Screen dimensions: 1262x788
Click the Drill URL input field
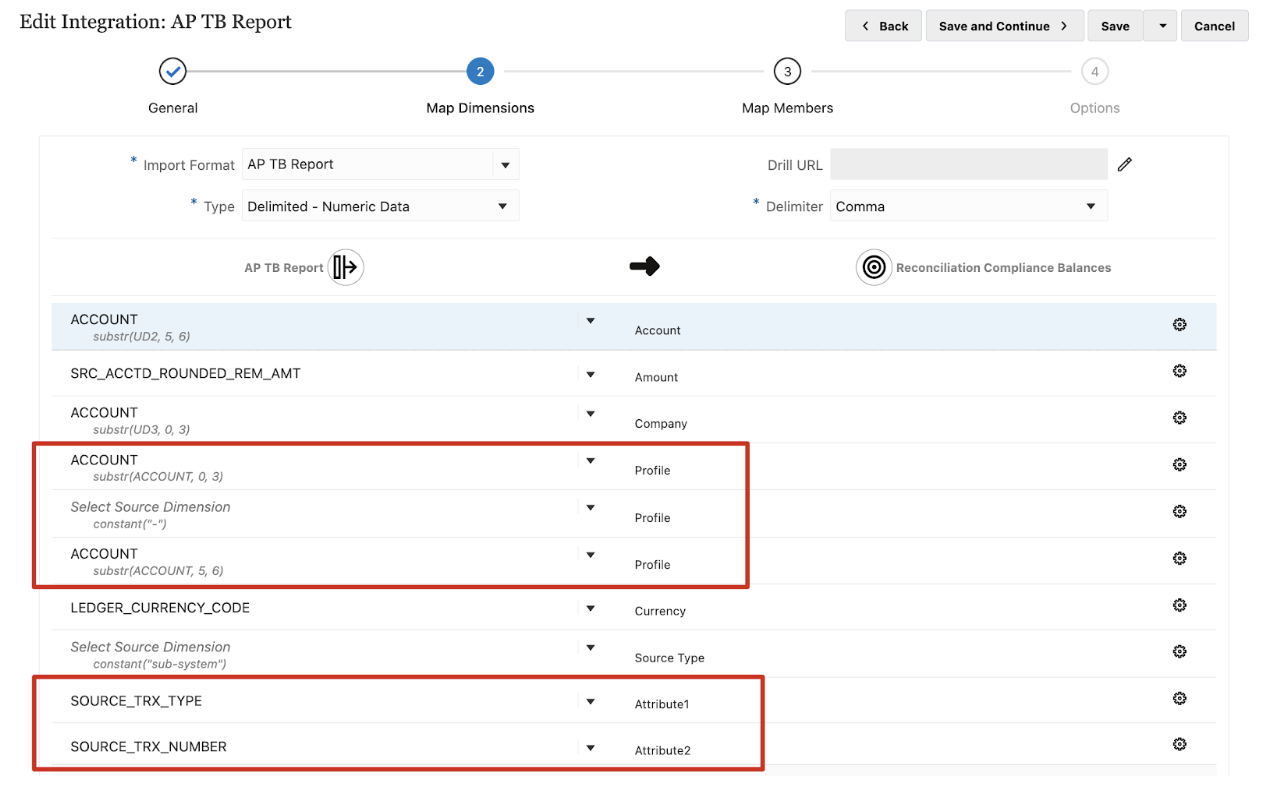(968, 165)
